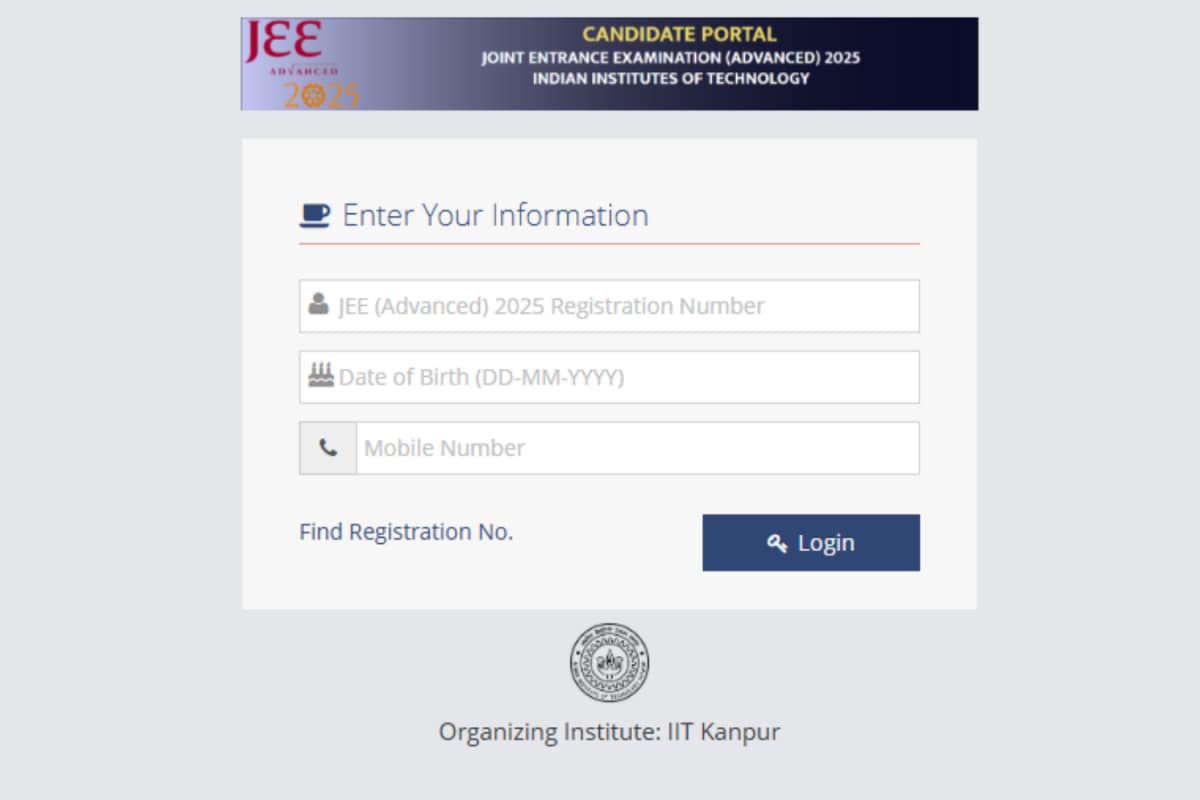Click the Enter Your Information heading text
Screen dimensions: 1200x800
click(x=495, y=215)
